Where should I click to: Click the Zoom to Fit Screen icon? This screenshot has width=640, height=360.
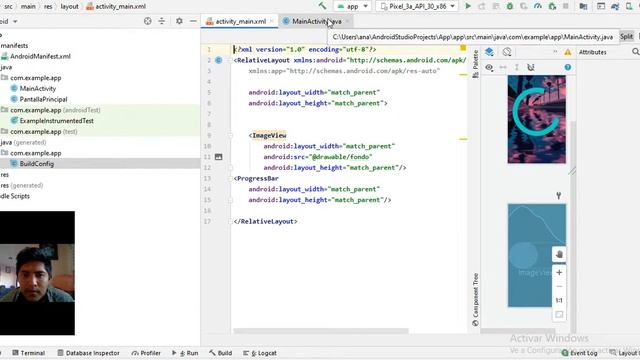tap(559, 314)
